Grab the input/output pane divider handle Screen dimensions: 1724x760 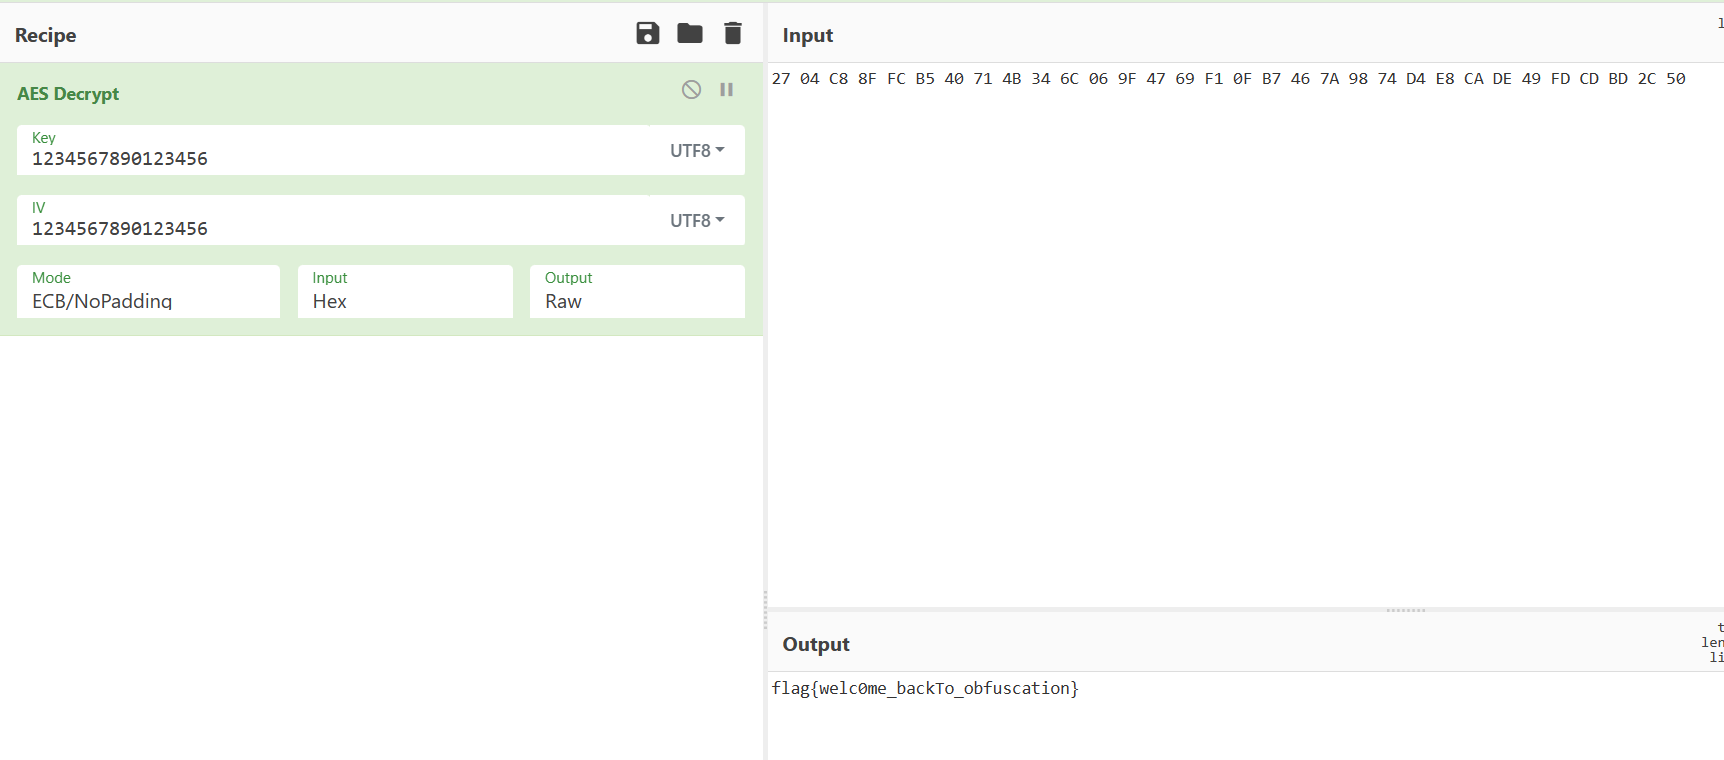tap(1405, 609)
